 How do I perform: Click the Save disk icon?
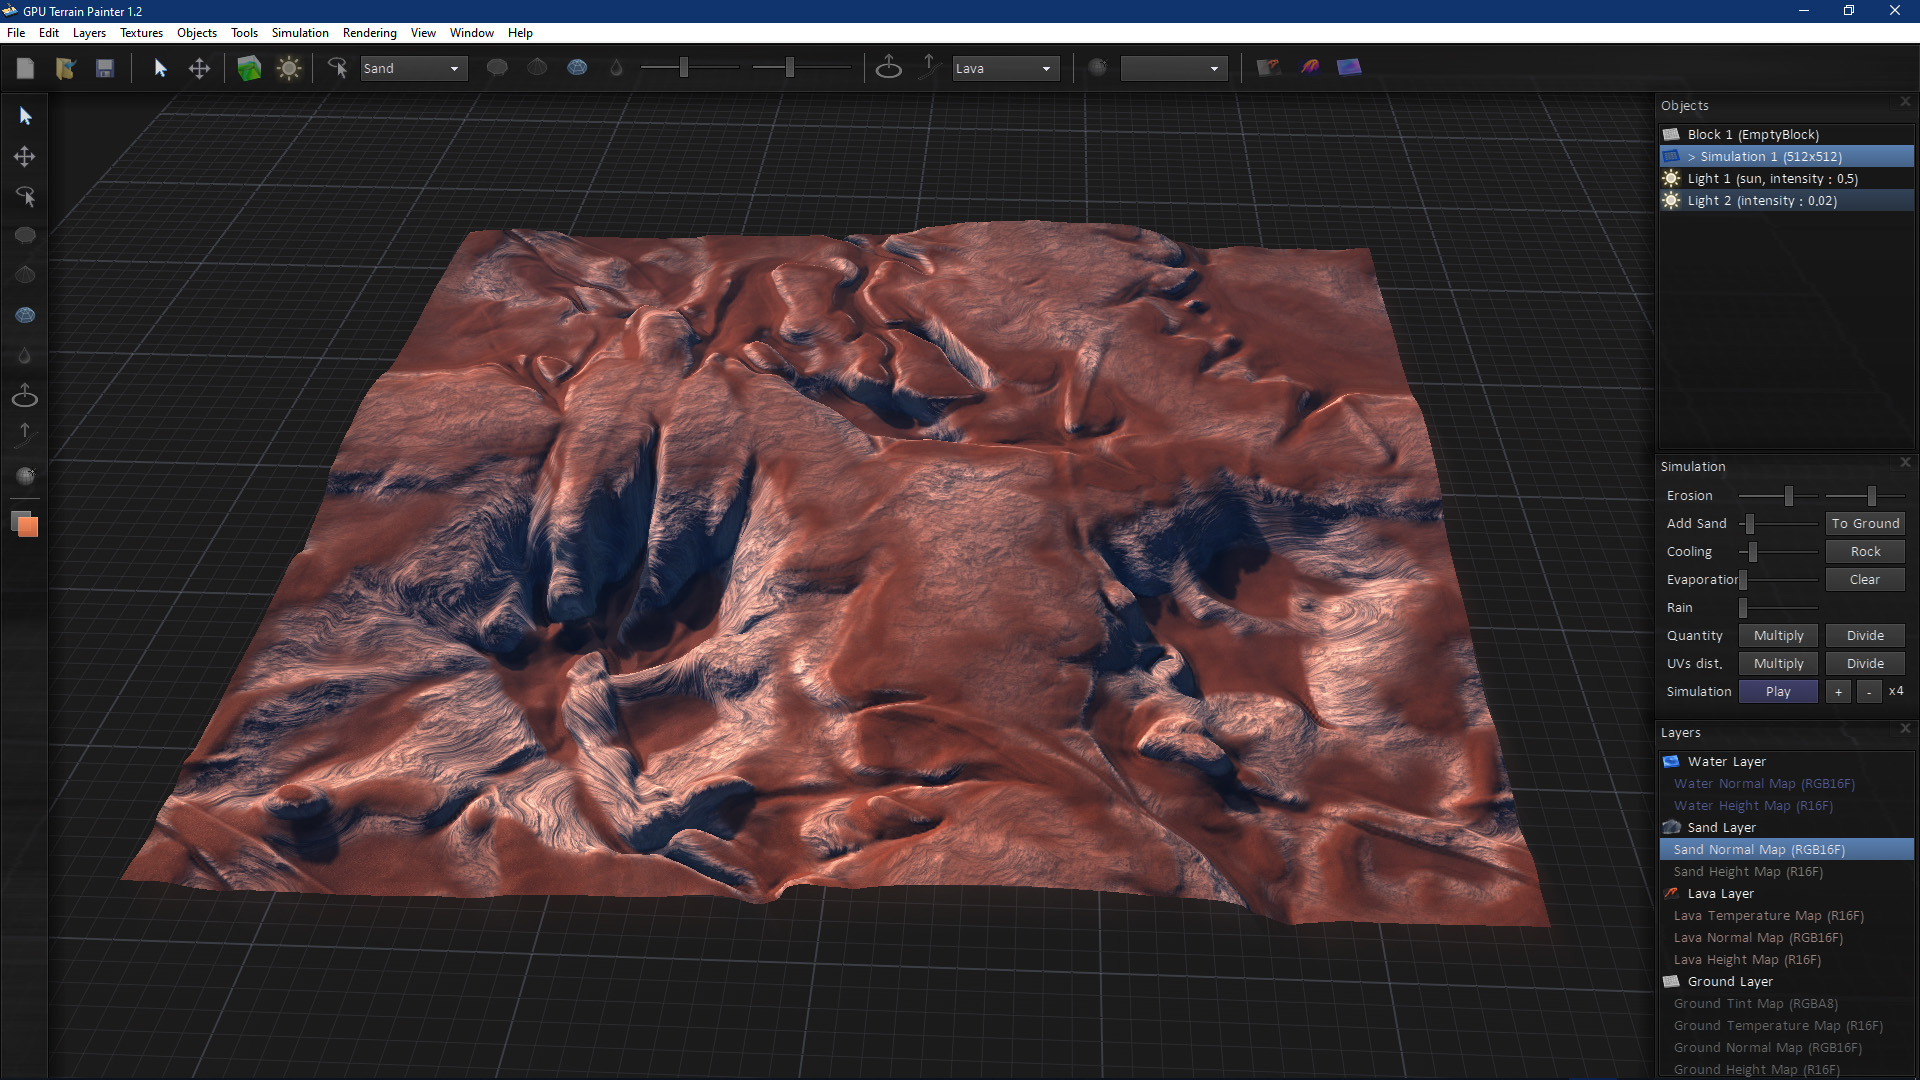[105, 68]
